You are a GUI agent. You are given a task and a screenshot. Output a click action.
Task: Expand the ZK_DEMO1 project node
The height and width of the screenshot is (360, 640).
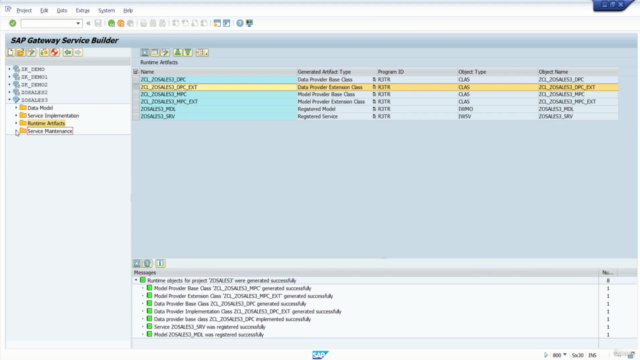9,77
